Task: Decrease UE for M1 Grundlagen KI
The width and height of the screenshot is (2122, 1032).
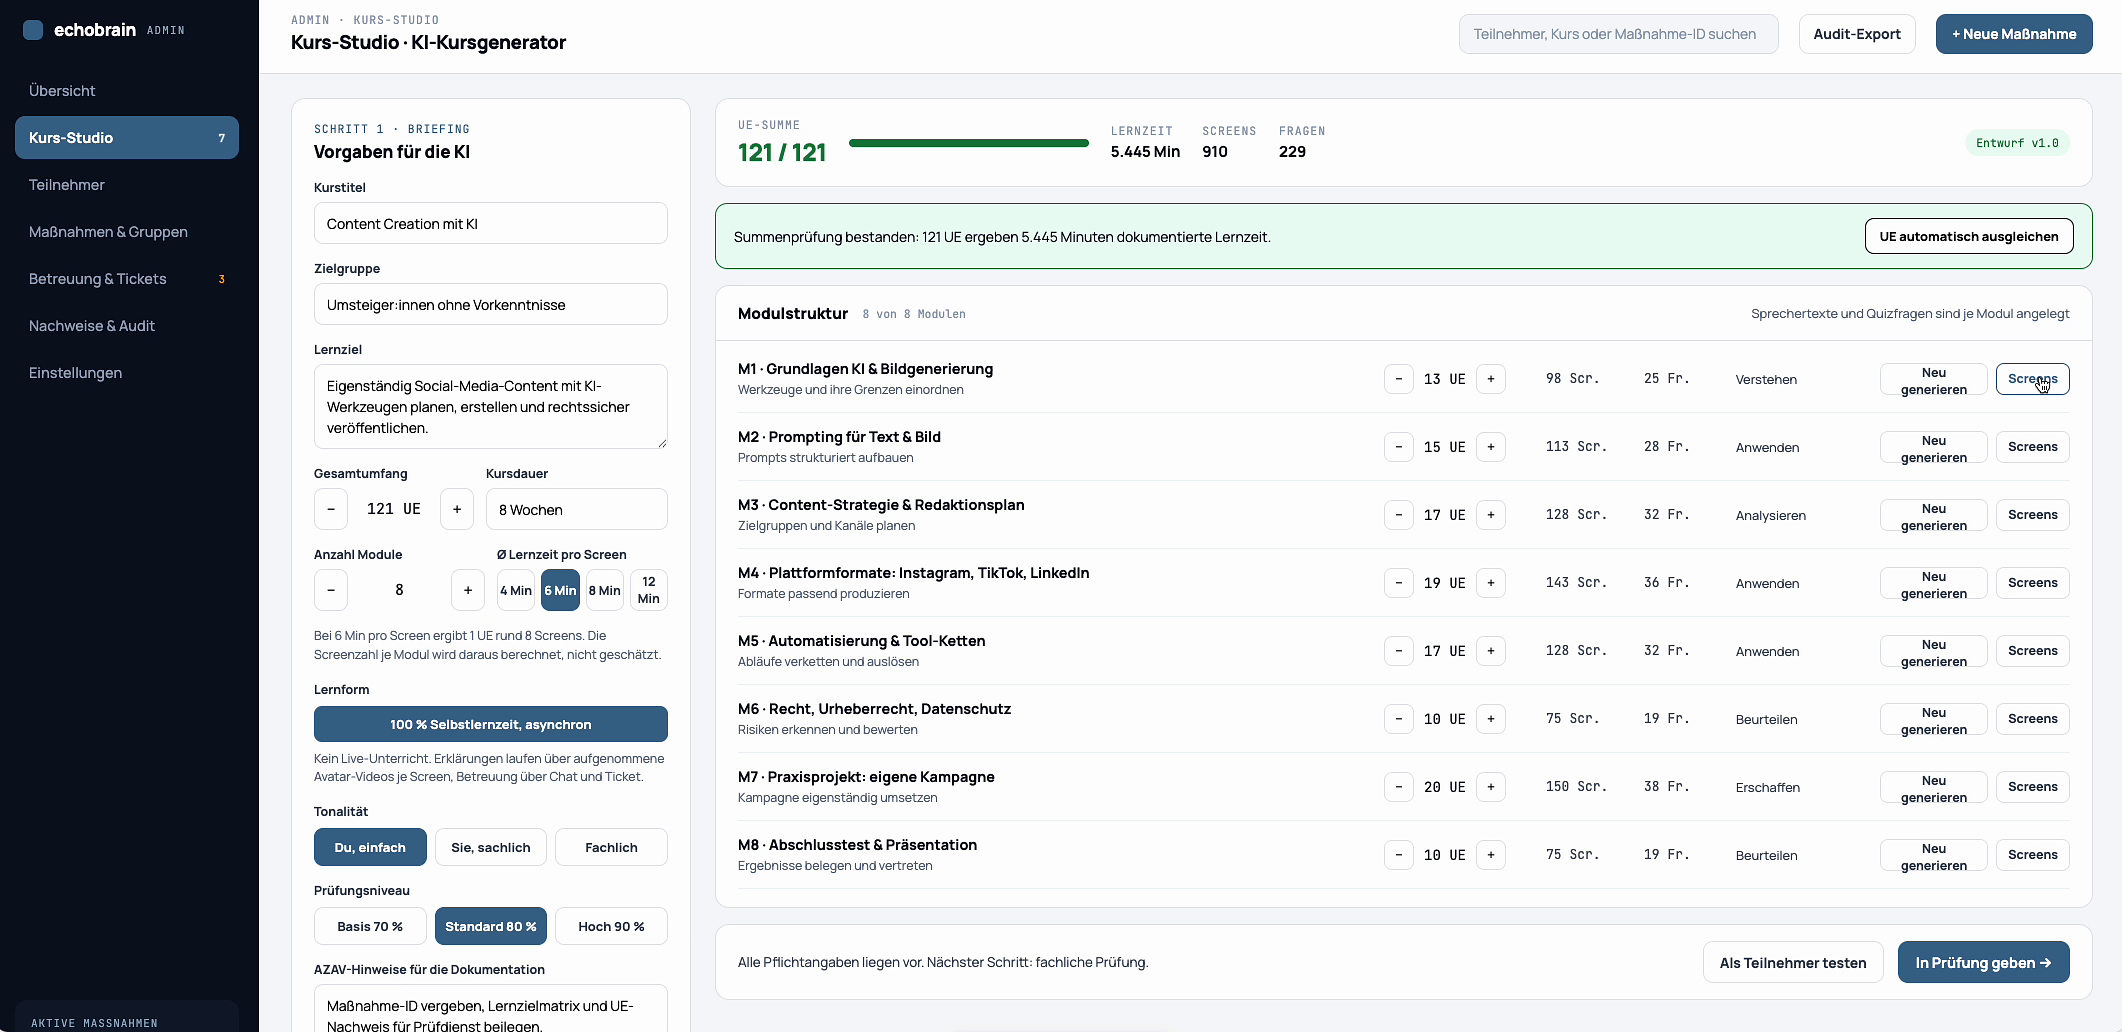Action: tap(1399, 379)
